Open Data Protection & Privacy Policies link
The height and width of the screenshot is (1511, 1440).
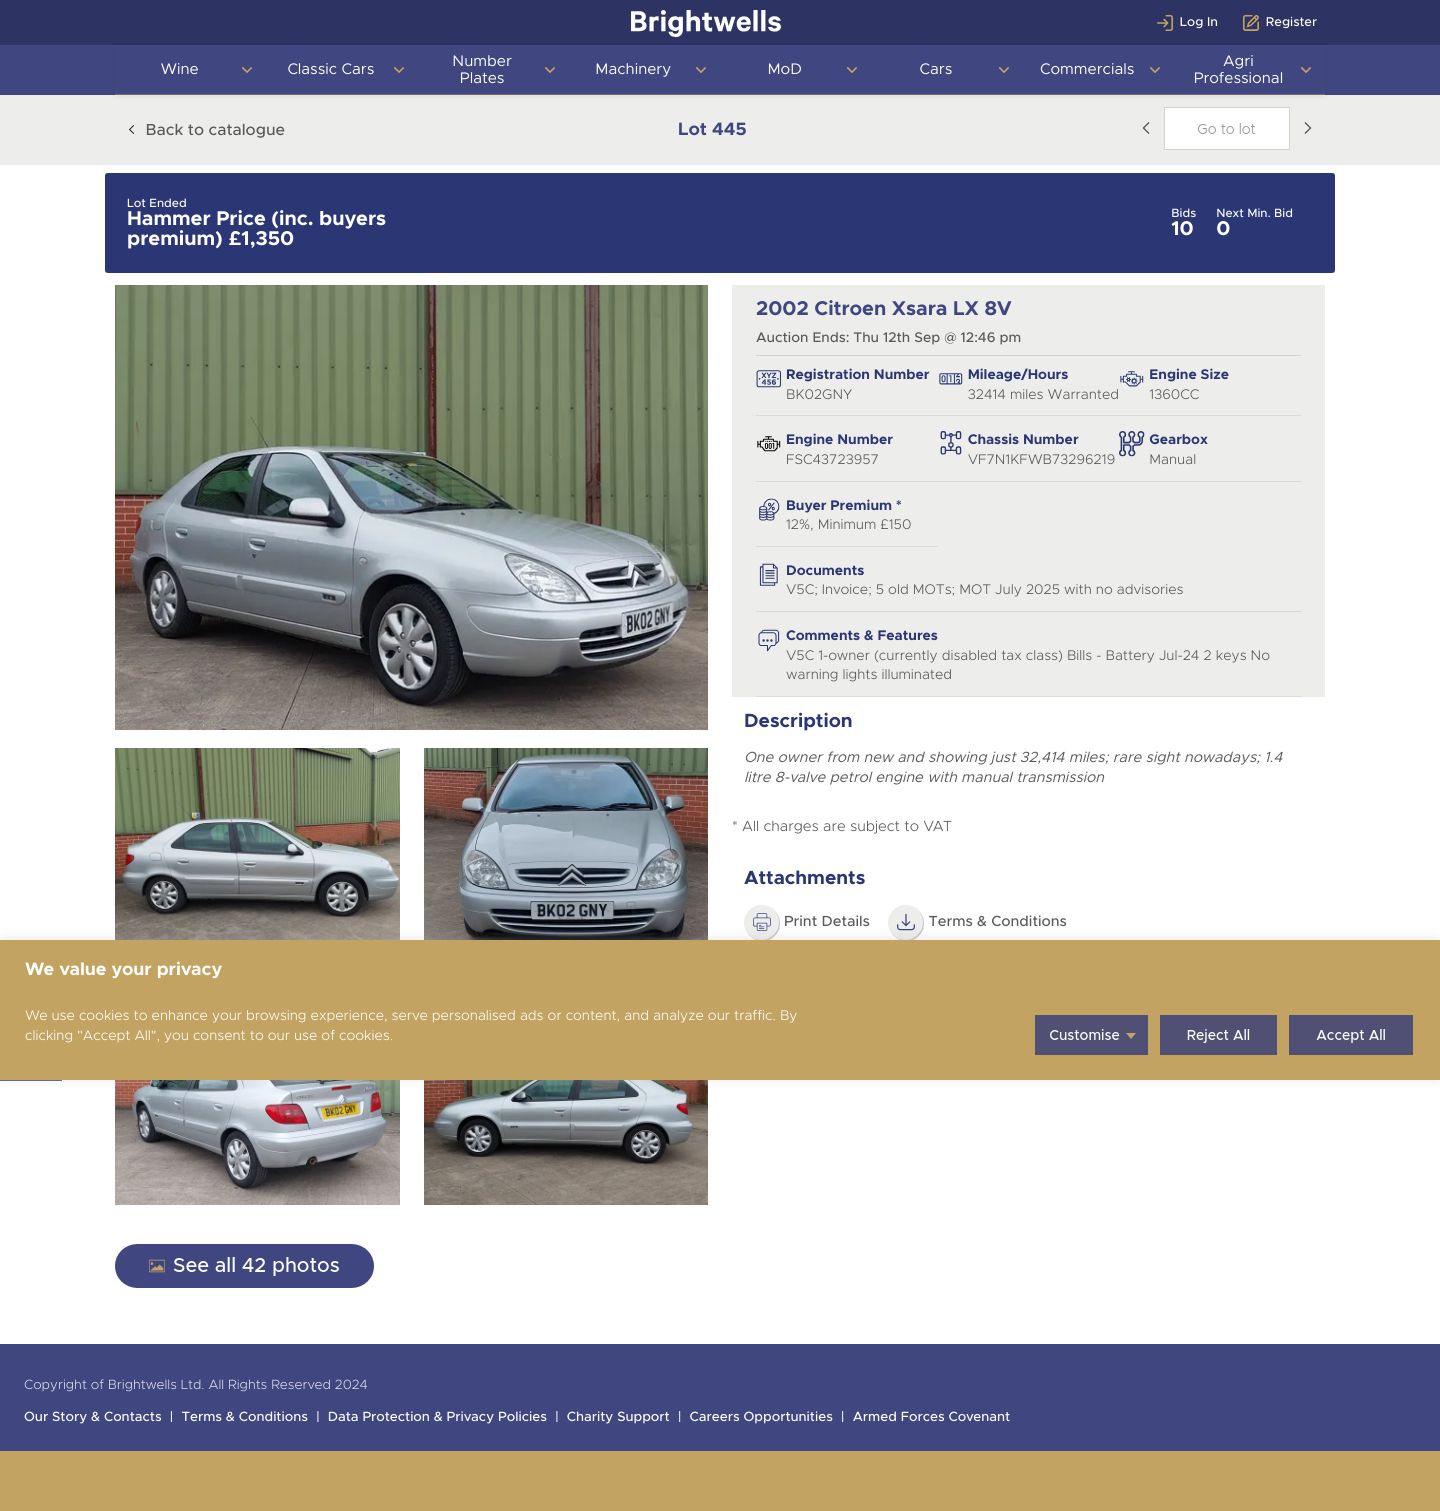pos(437,1417)
